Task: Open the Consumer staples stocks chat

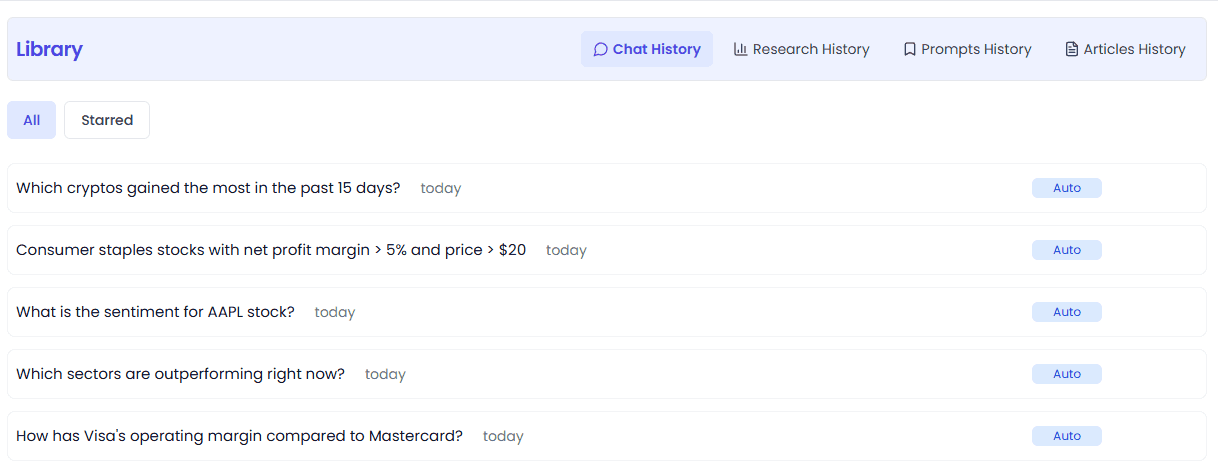Action: coord(607,250)
